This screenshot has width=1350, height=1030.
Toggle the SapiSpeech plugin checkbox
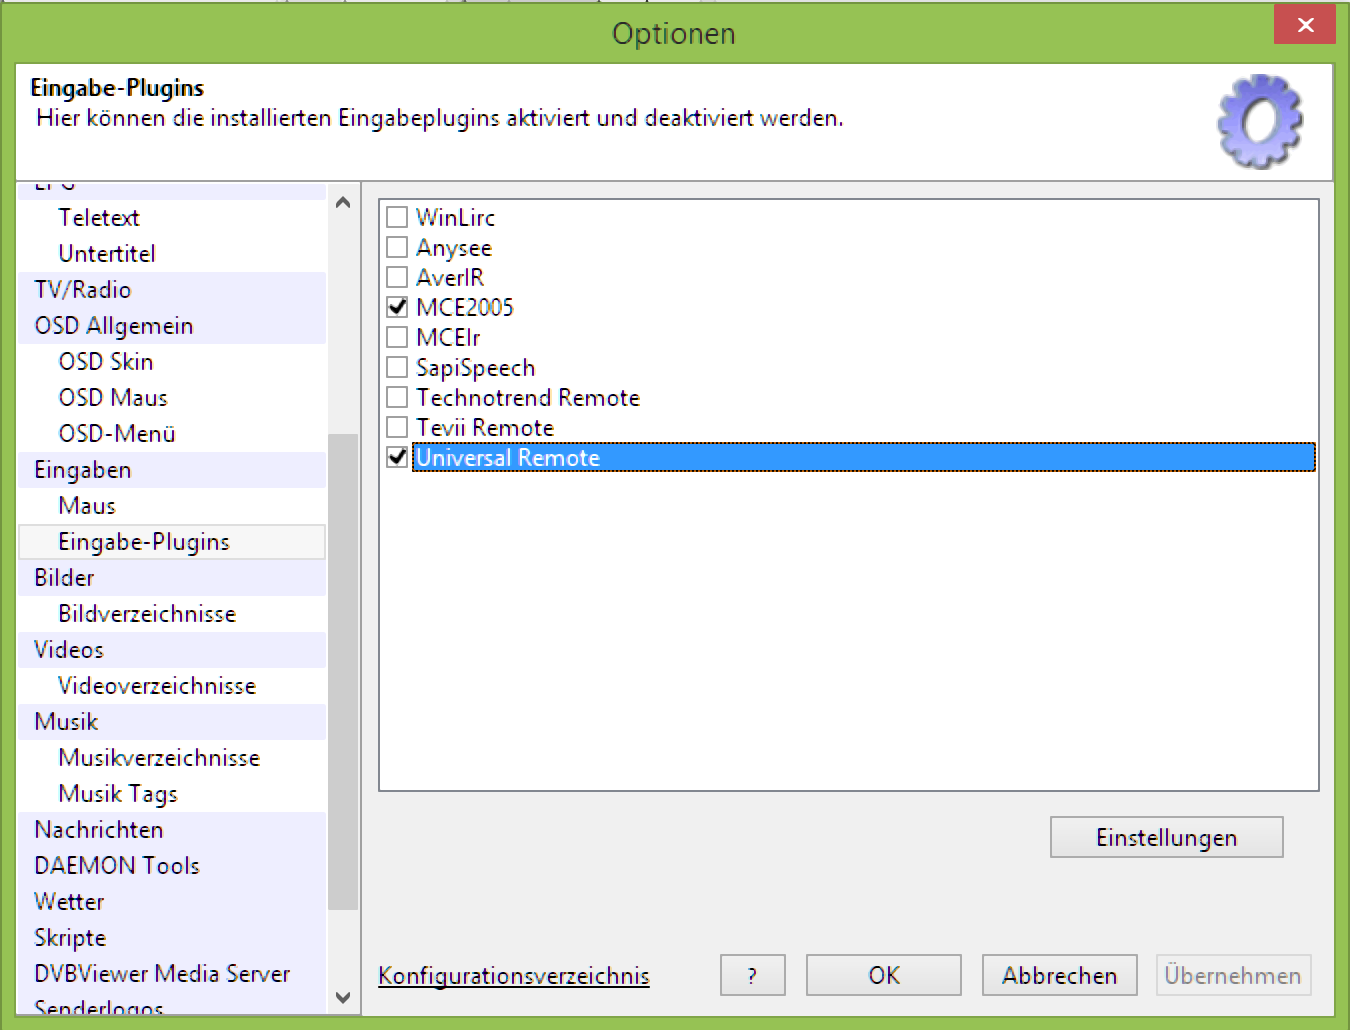coord(397,367)
